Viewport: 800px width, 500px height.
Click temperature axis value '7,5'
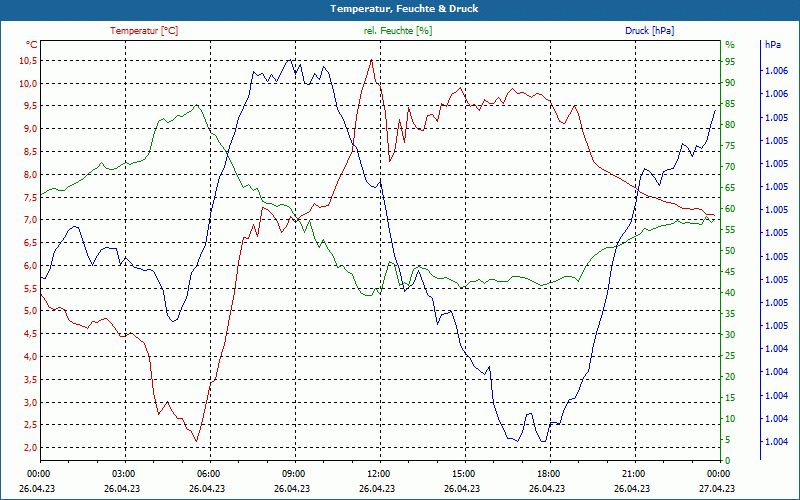30,197
